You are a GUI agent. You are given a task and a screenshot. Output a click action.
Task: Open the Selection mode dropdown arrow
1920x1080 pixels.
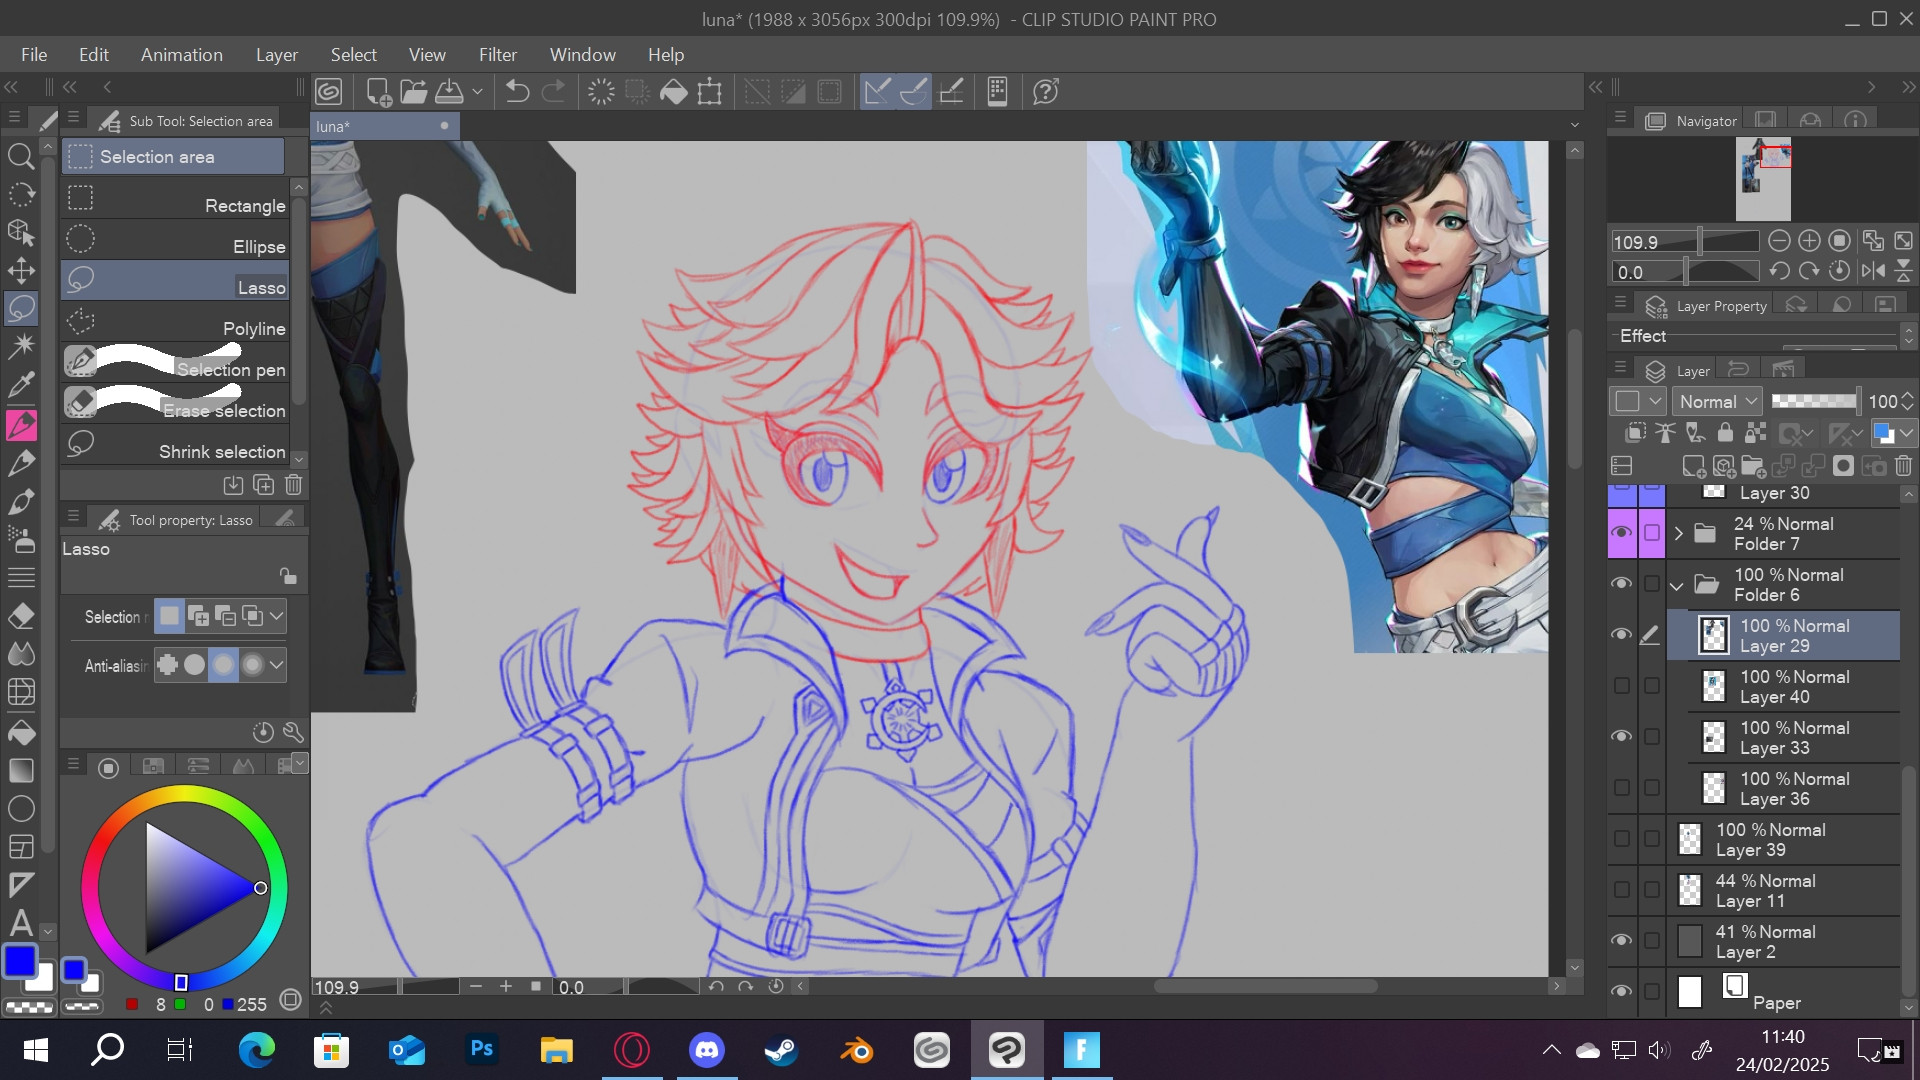pos(276,616)
